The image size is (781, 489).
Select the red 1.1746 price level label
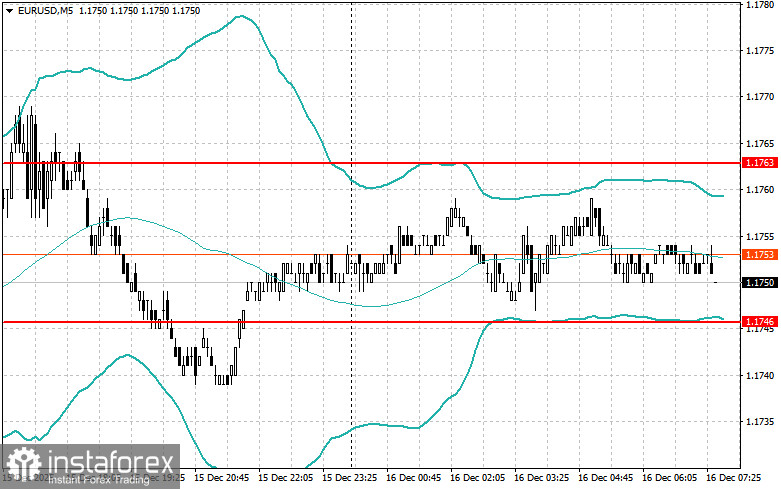[760, 321]
